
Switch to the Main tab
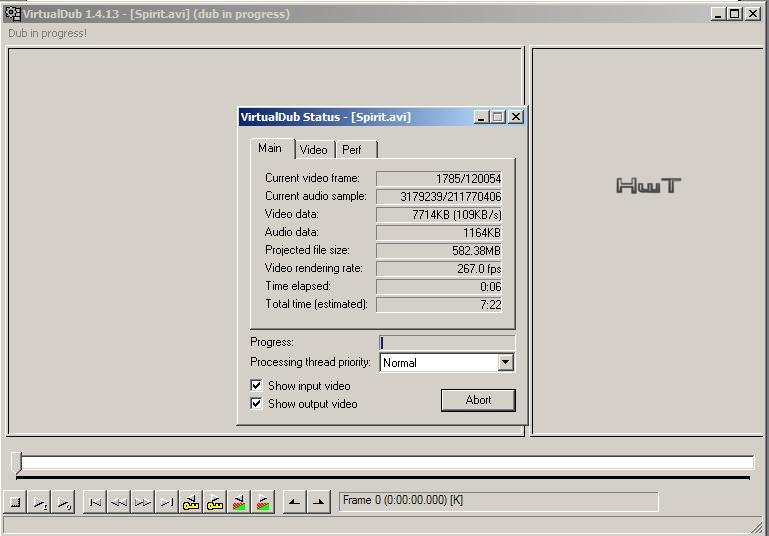270,148
